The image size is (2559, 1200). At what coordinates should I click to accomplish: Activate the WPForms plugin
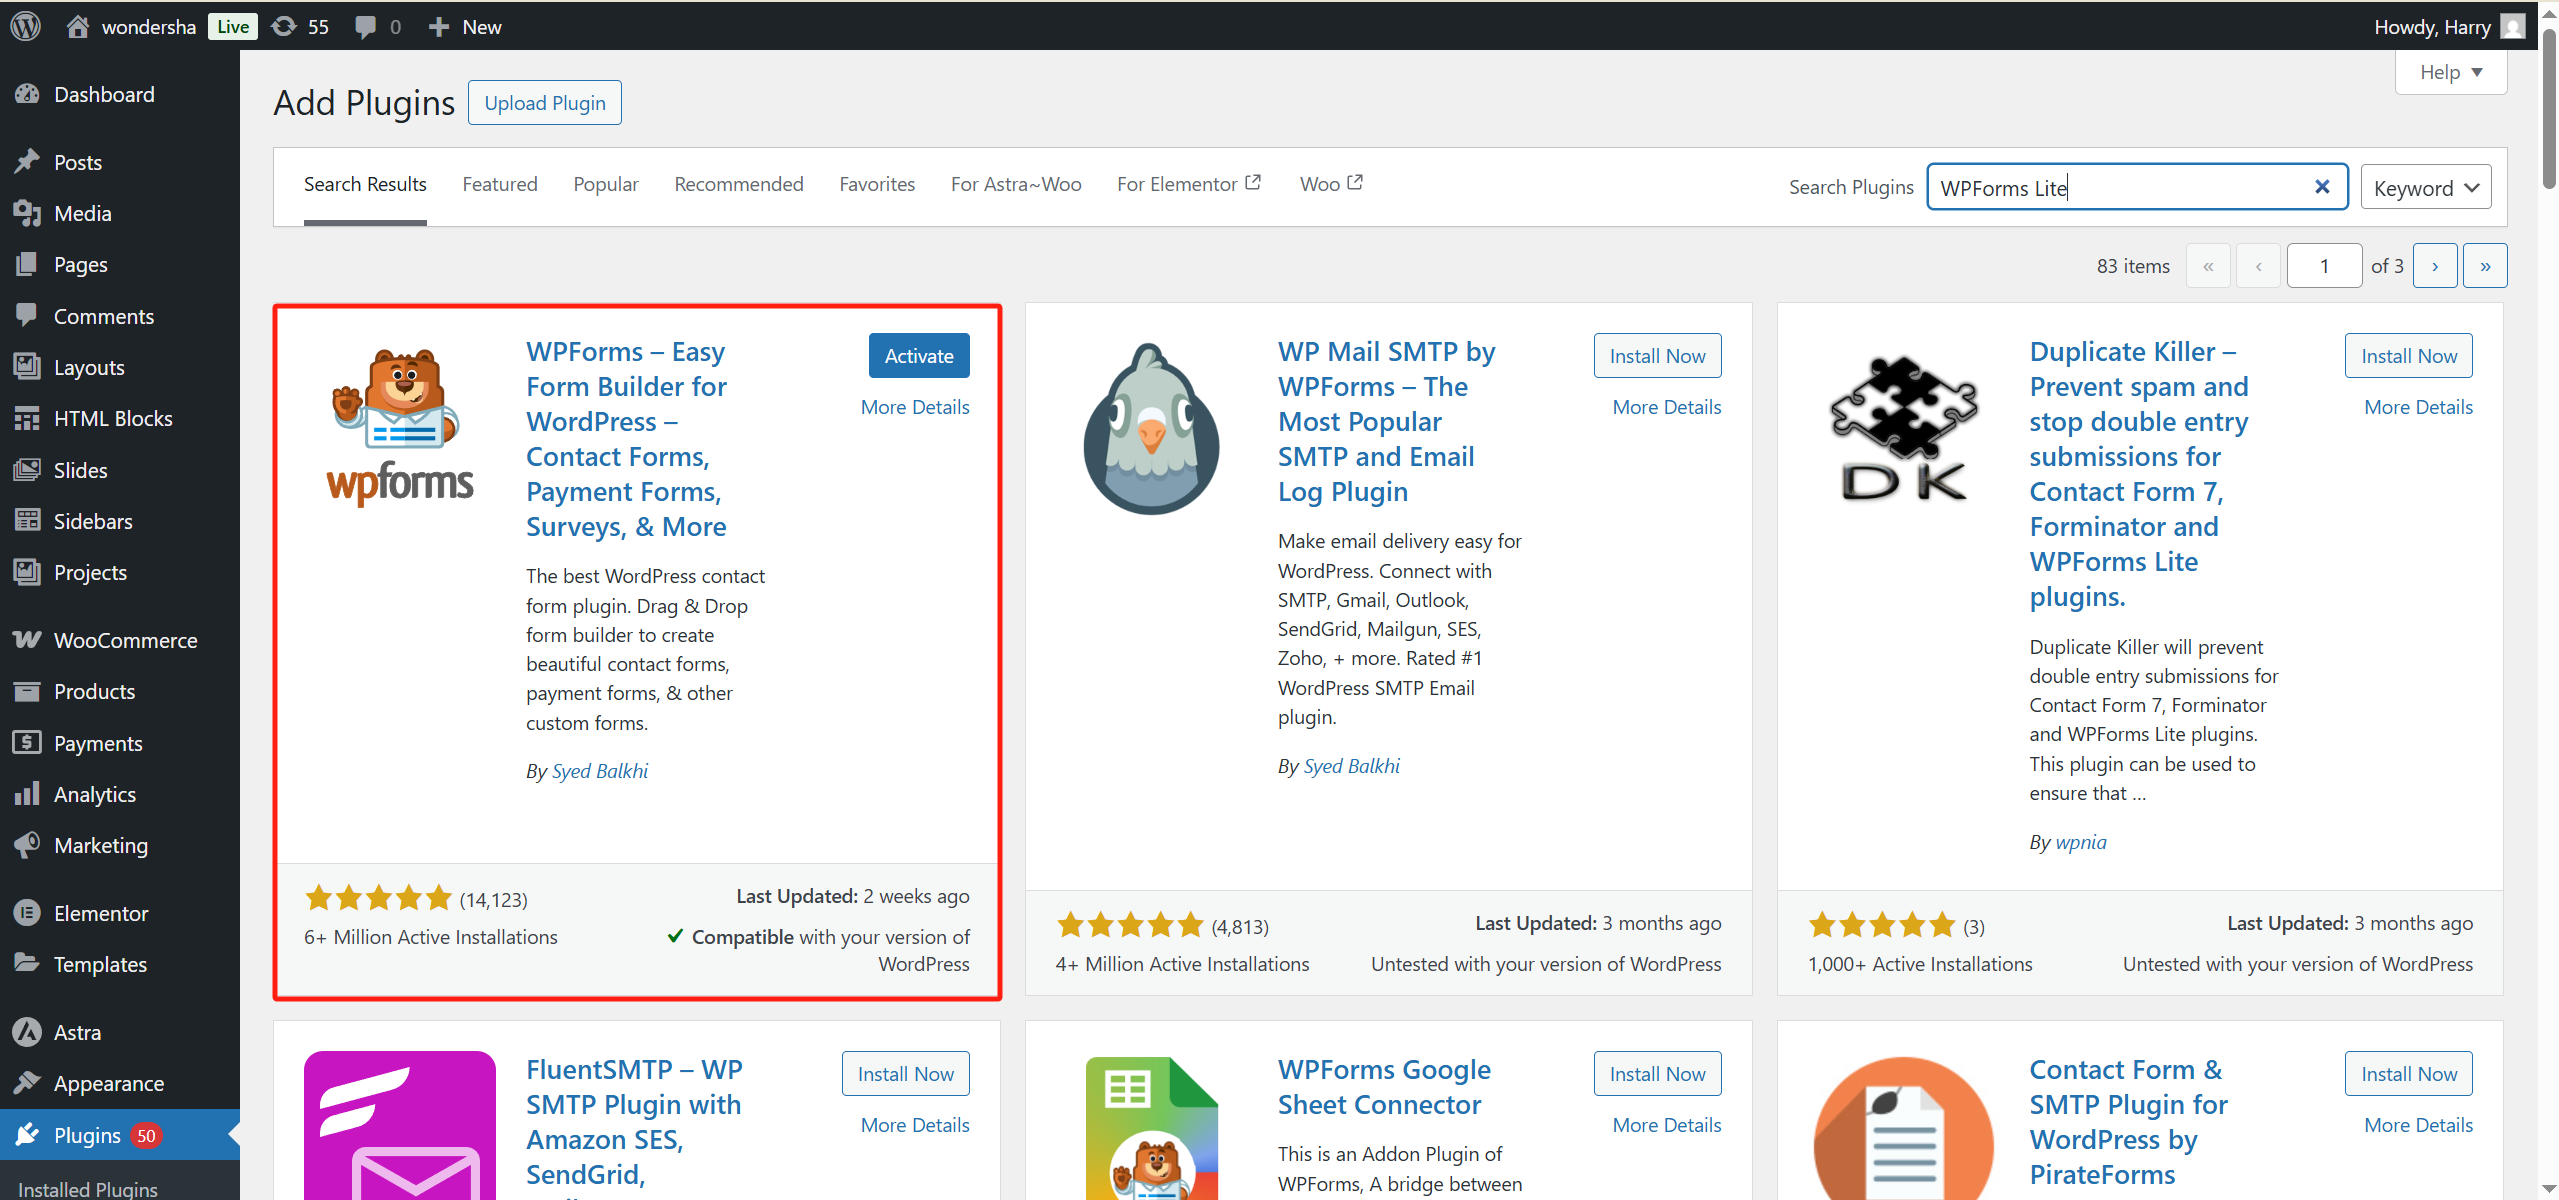coord(918,356)
